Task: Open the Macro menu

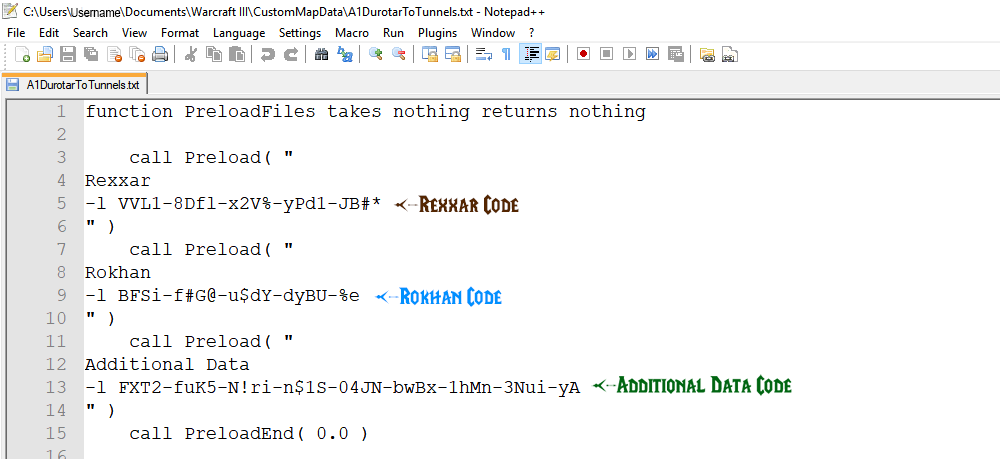Action: pos(352,33)
